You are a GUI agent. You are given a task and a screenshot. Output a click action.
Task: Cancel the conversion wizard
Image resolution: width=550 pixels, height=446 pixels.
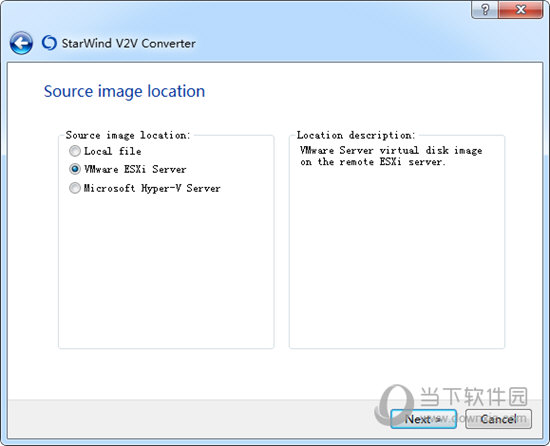[x=498, y=419]
